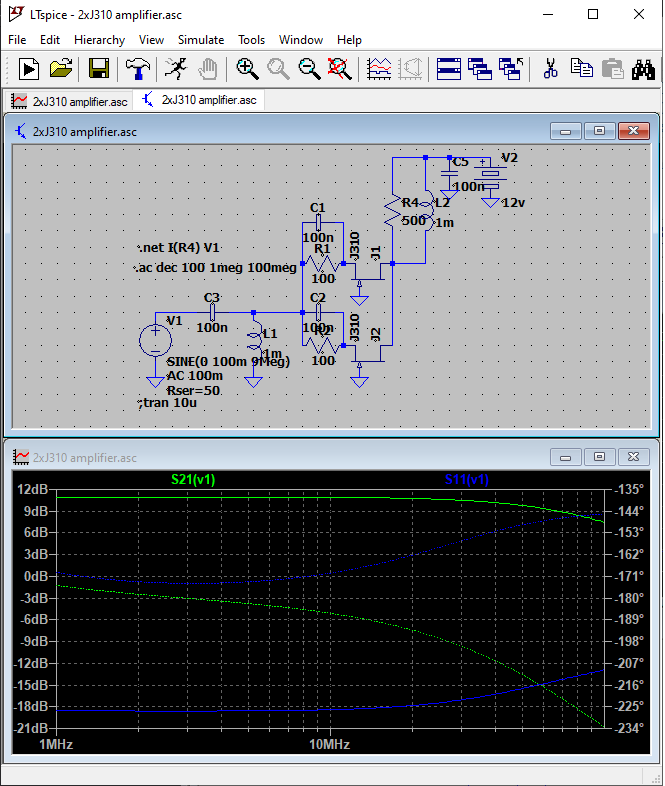Click the Find binoculars icon

tap(643, 69)
